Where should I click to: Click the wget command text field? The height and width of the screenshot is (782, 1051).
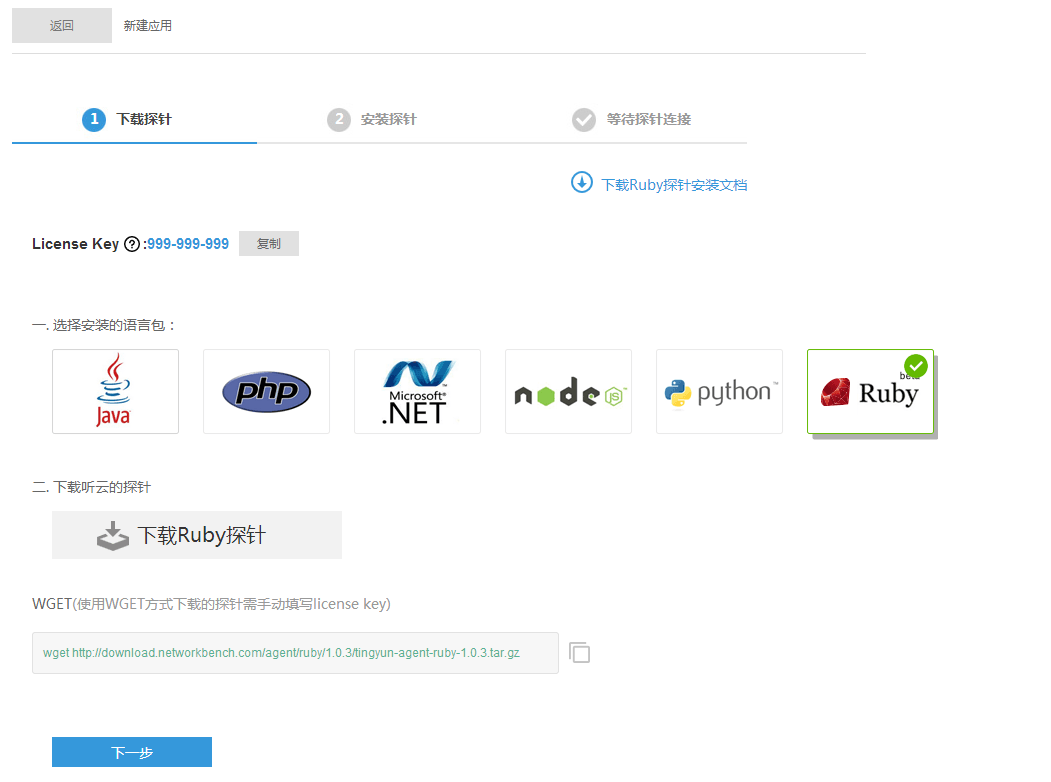(295, 653)
